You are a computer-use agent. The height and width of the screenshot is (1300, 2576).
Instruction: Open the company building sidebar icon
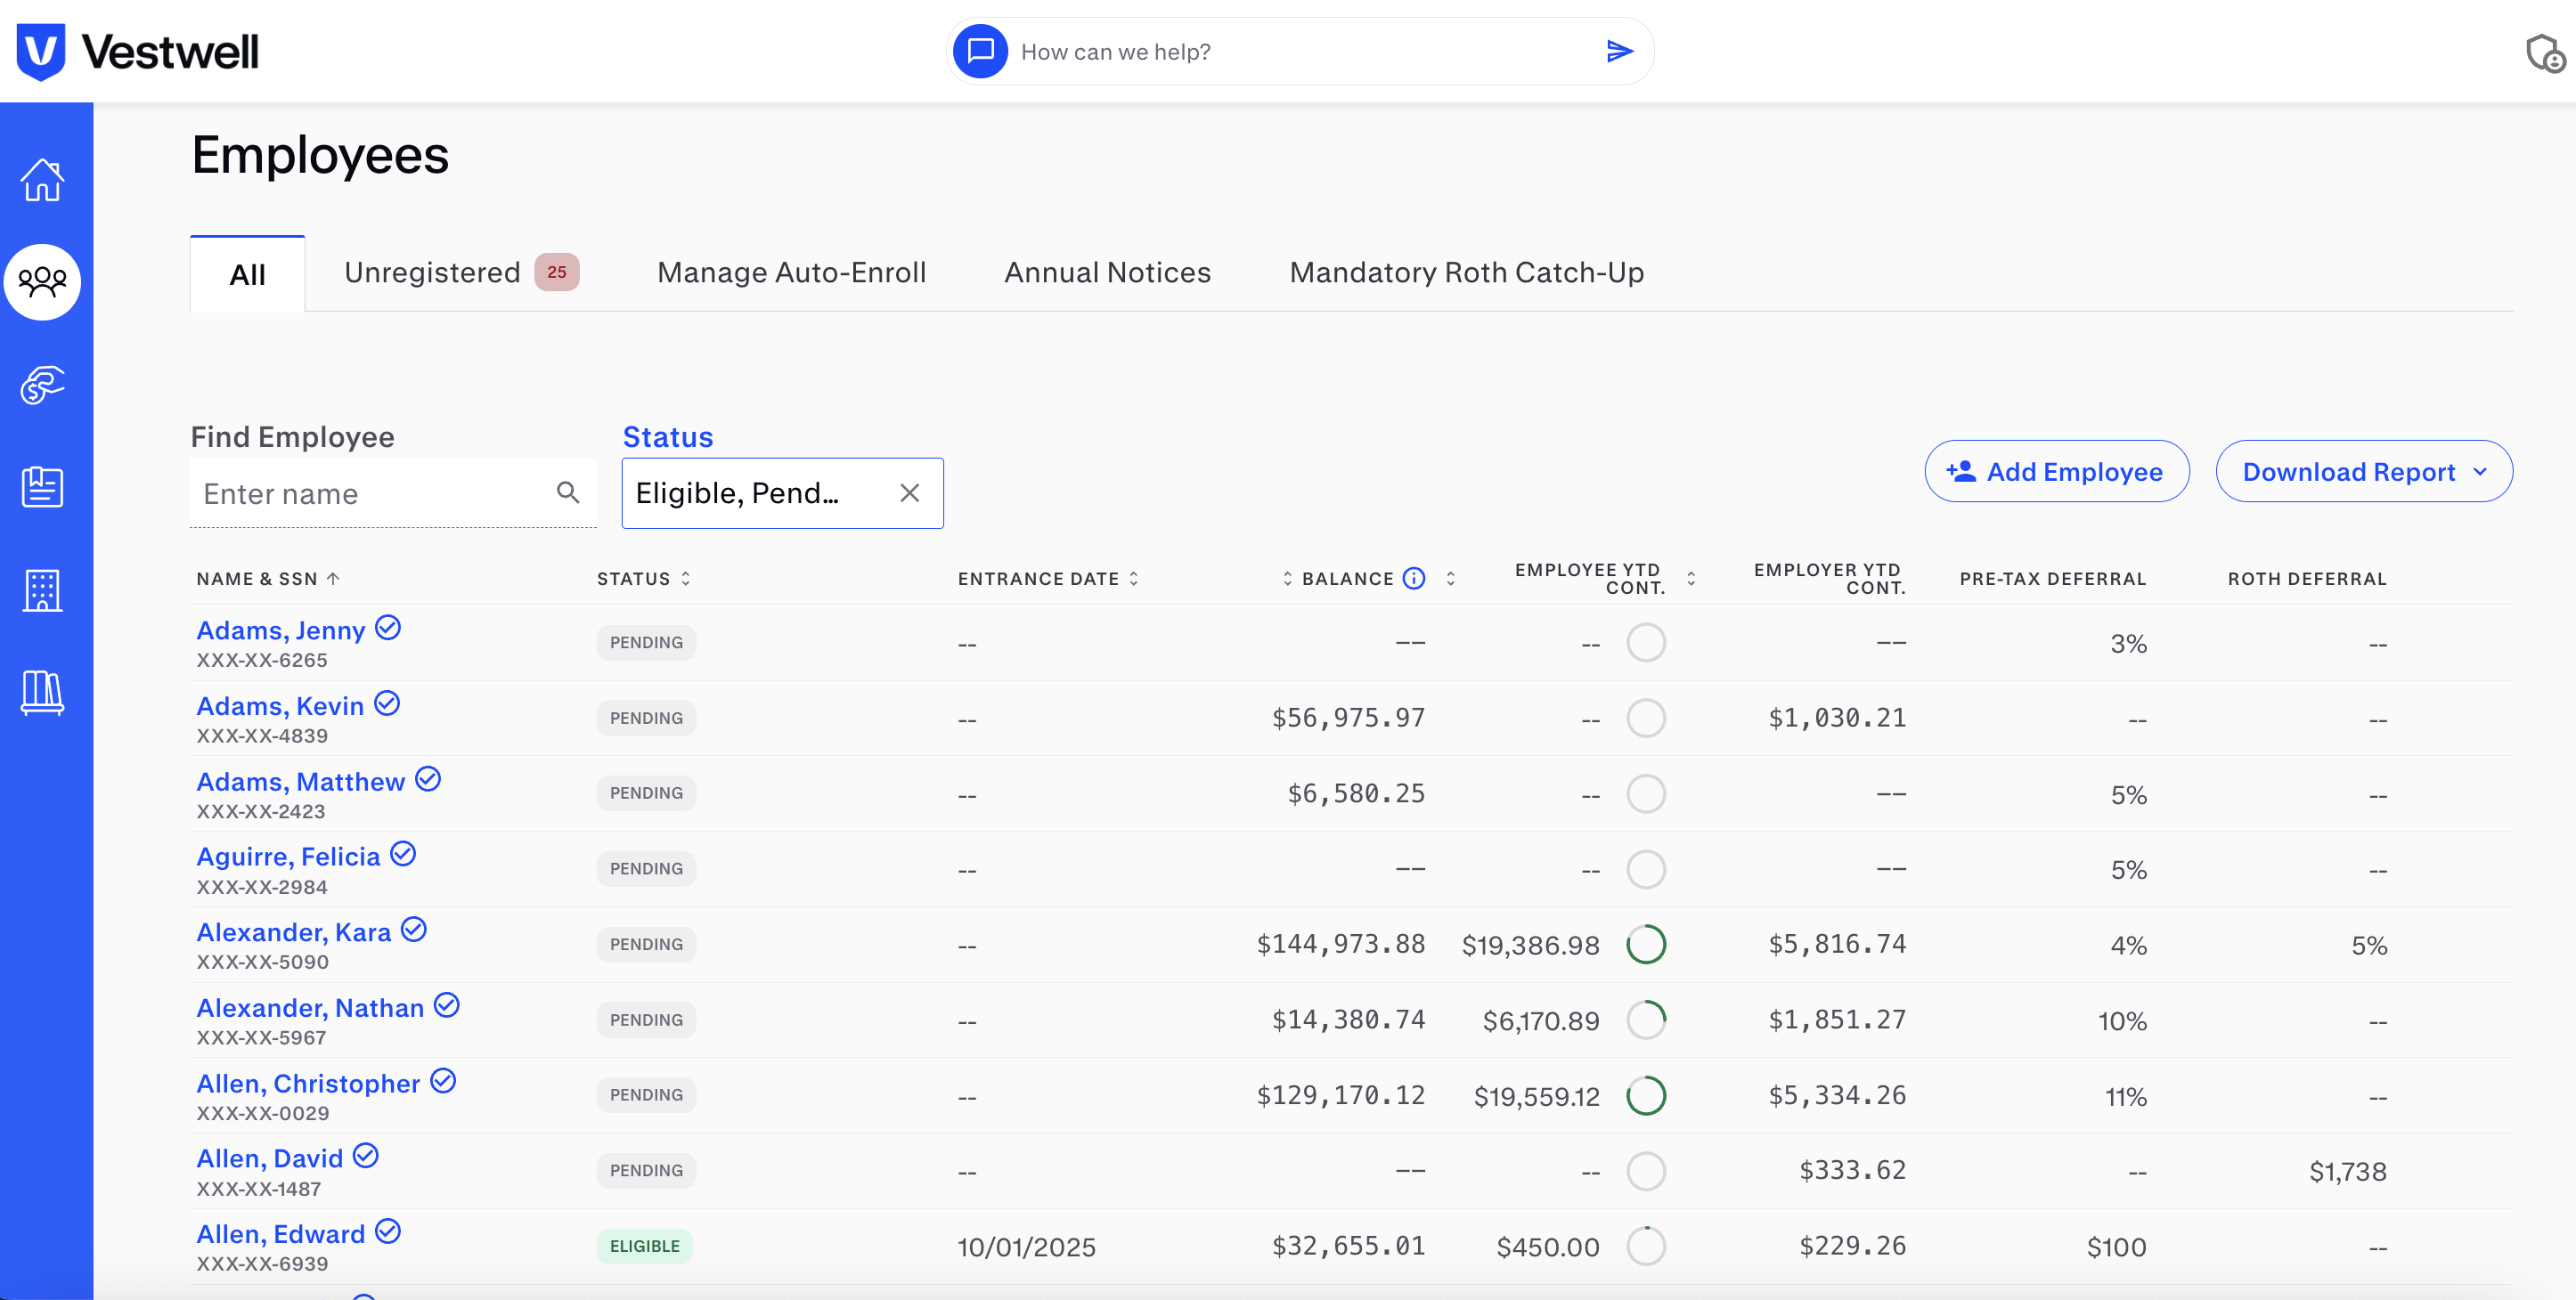tap(42, 590)
